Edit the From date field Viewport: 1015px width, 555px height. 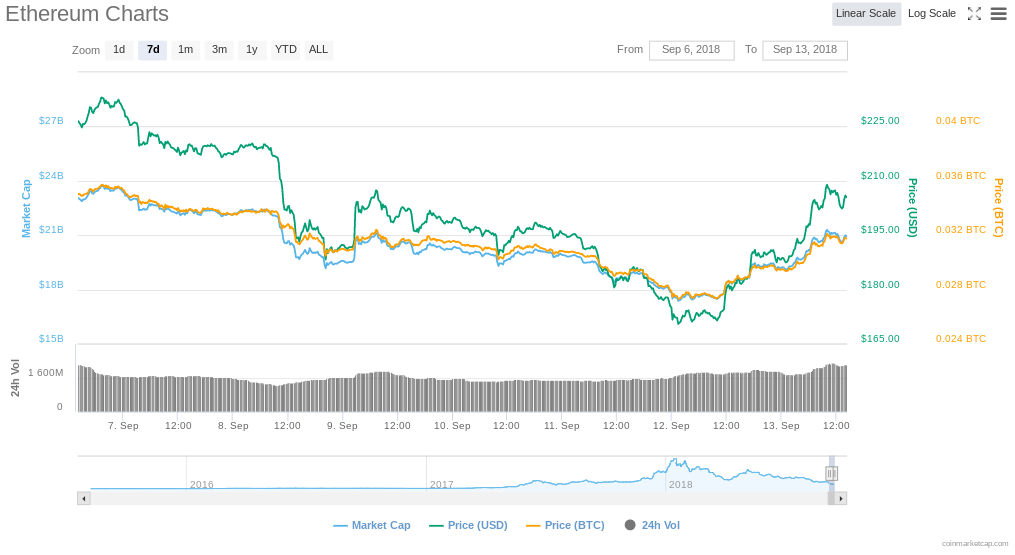(x=691, y=50)
